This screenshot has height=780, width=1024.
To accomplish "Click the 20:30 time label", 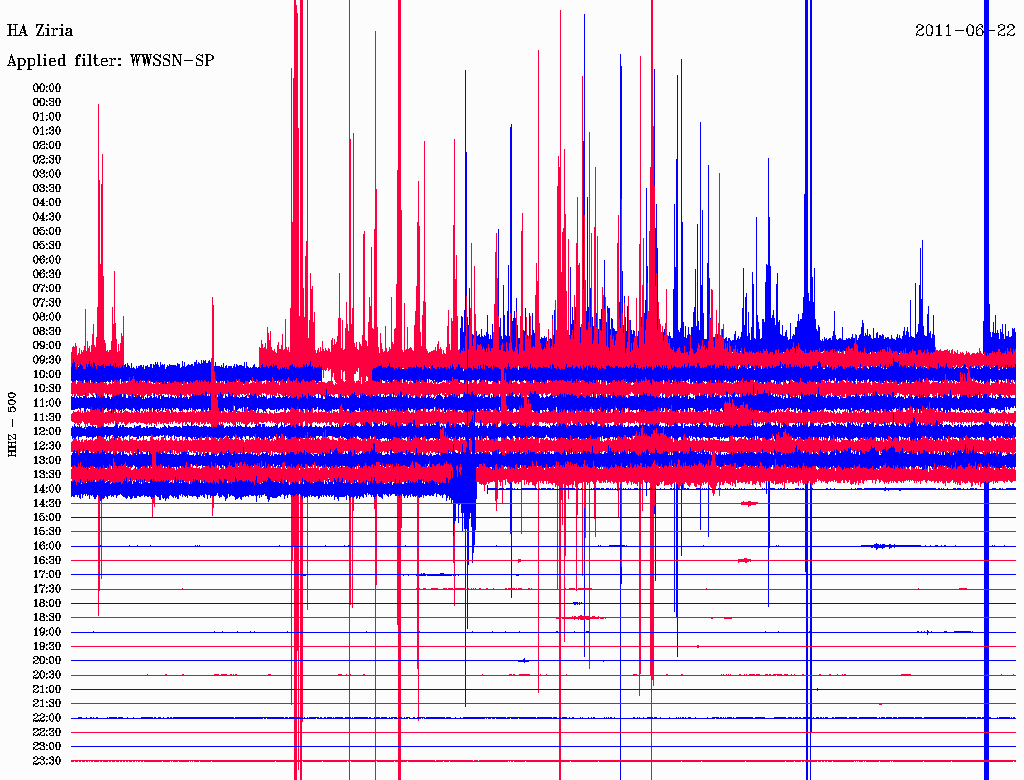I will coord(47,675).
